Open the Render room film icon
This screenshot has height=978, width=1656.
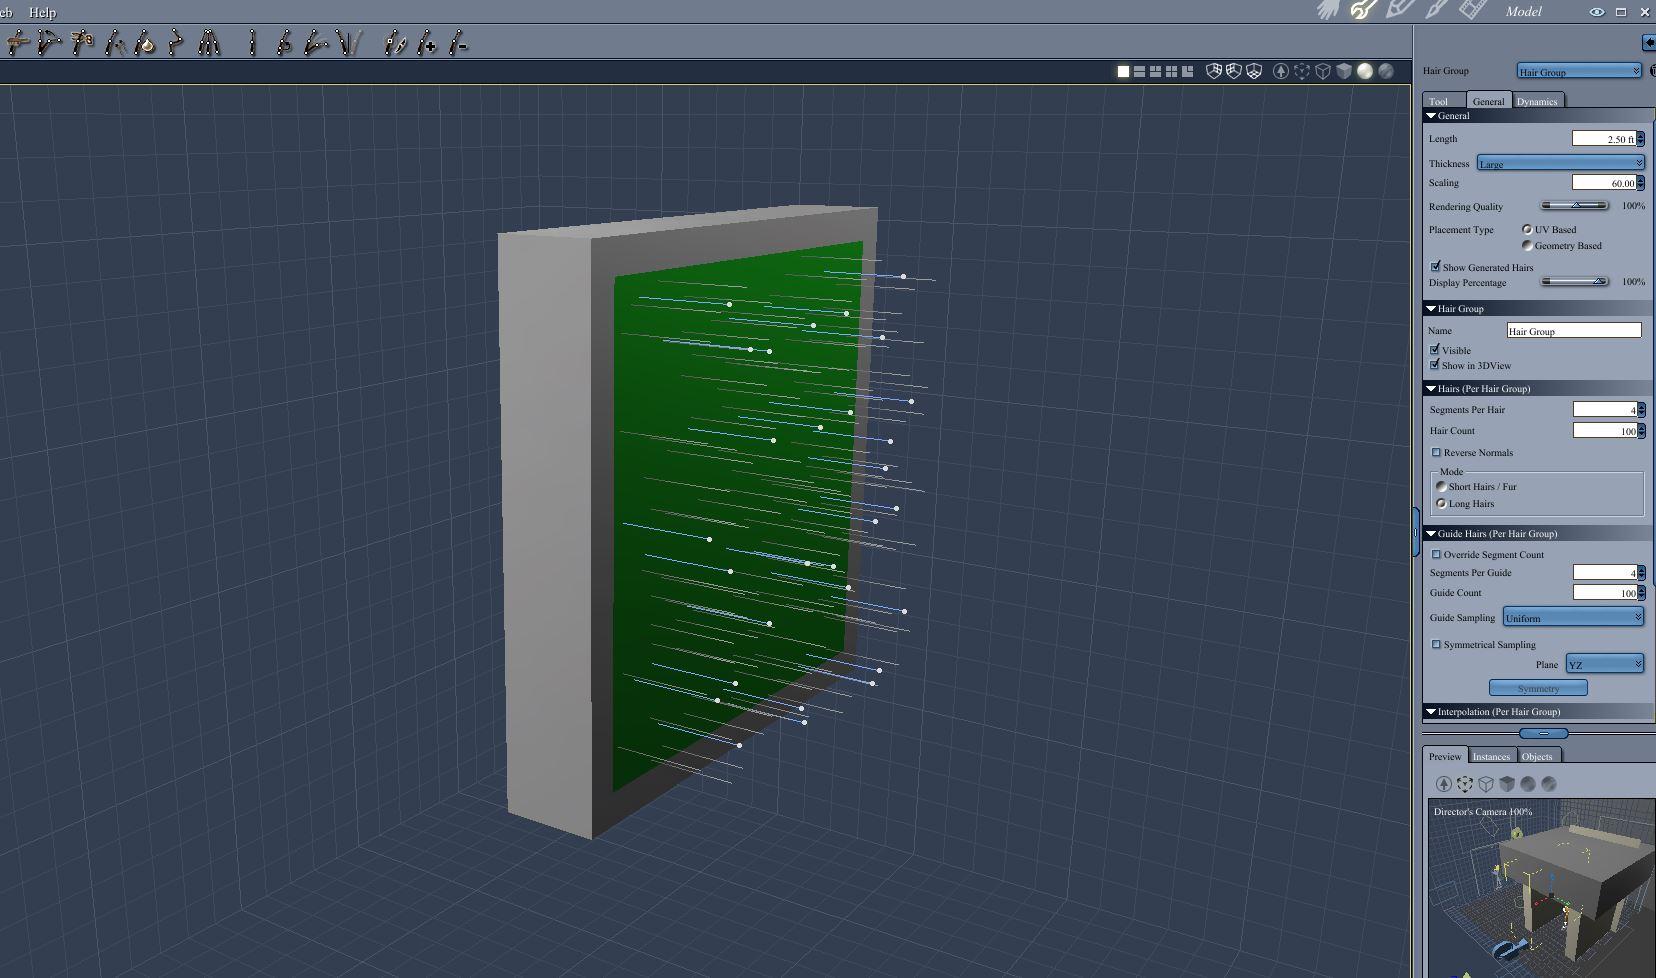[1472, 10]
